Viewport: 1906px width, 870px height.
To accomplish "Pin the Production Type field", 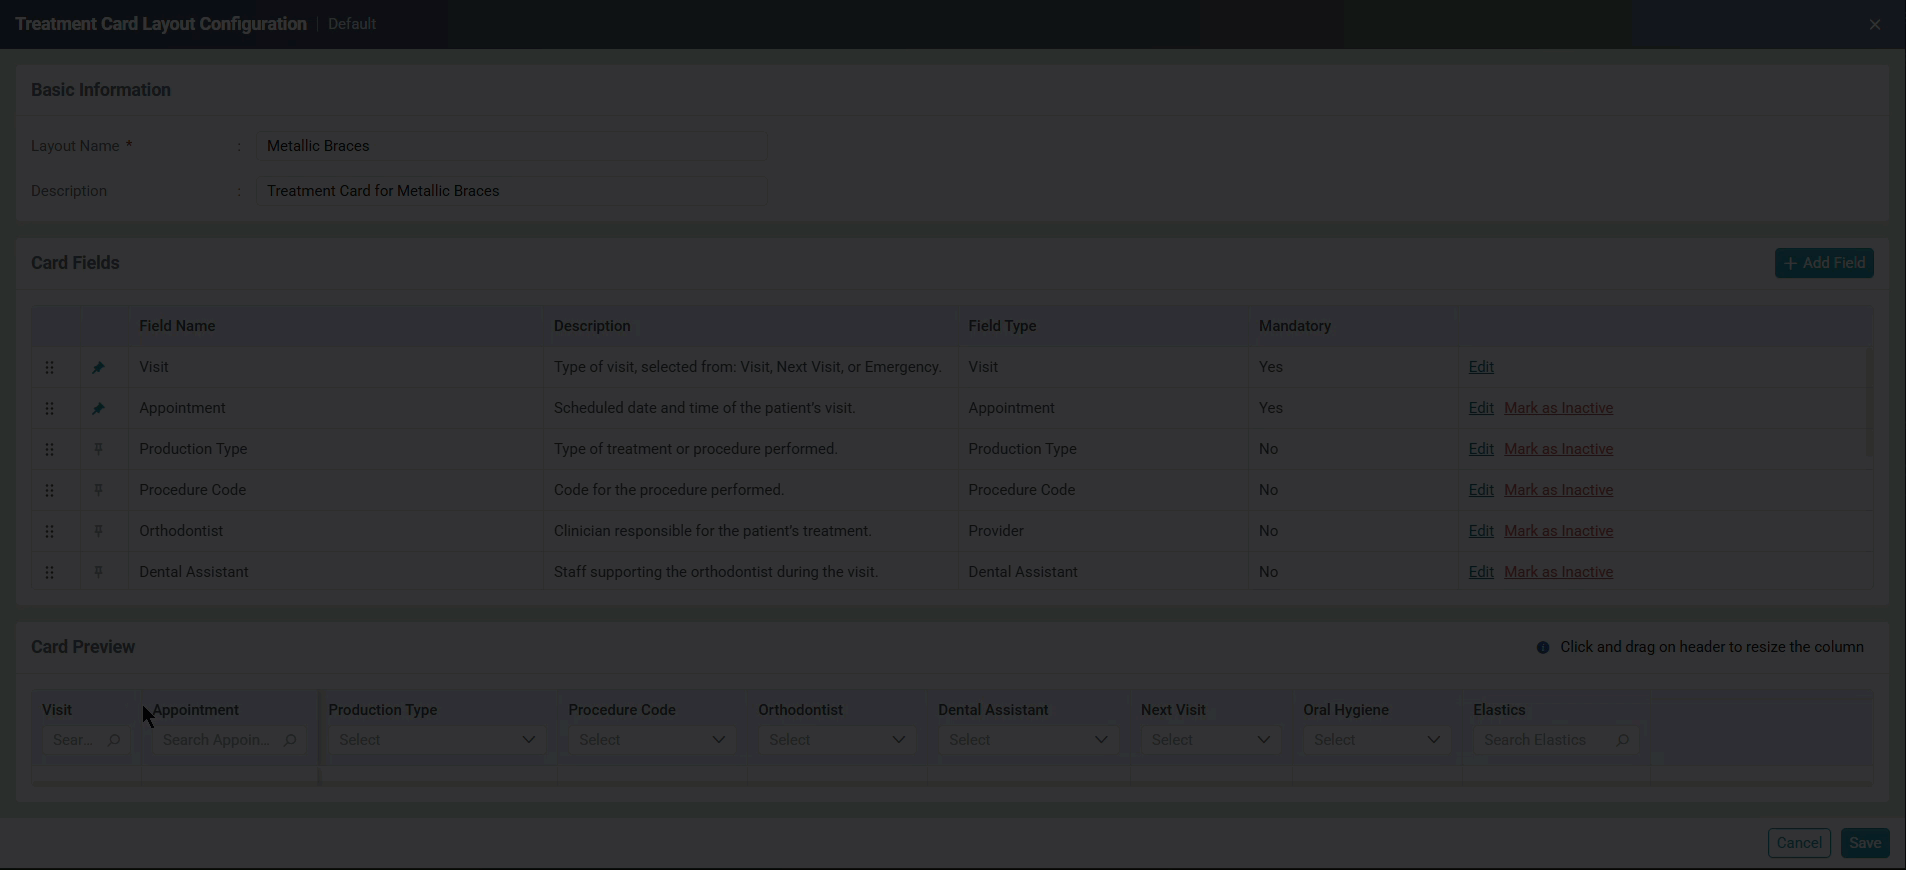I will (x=98, y=449).
